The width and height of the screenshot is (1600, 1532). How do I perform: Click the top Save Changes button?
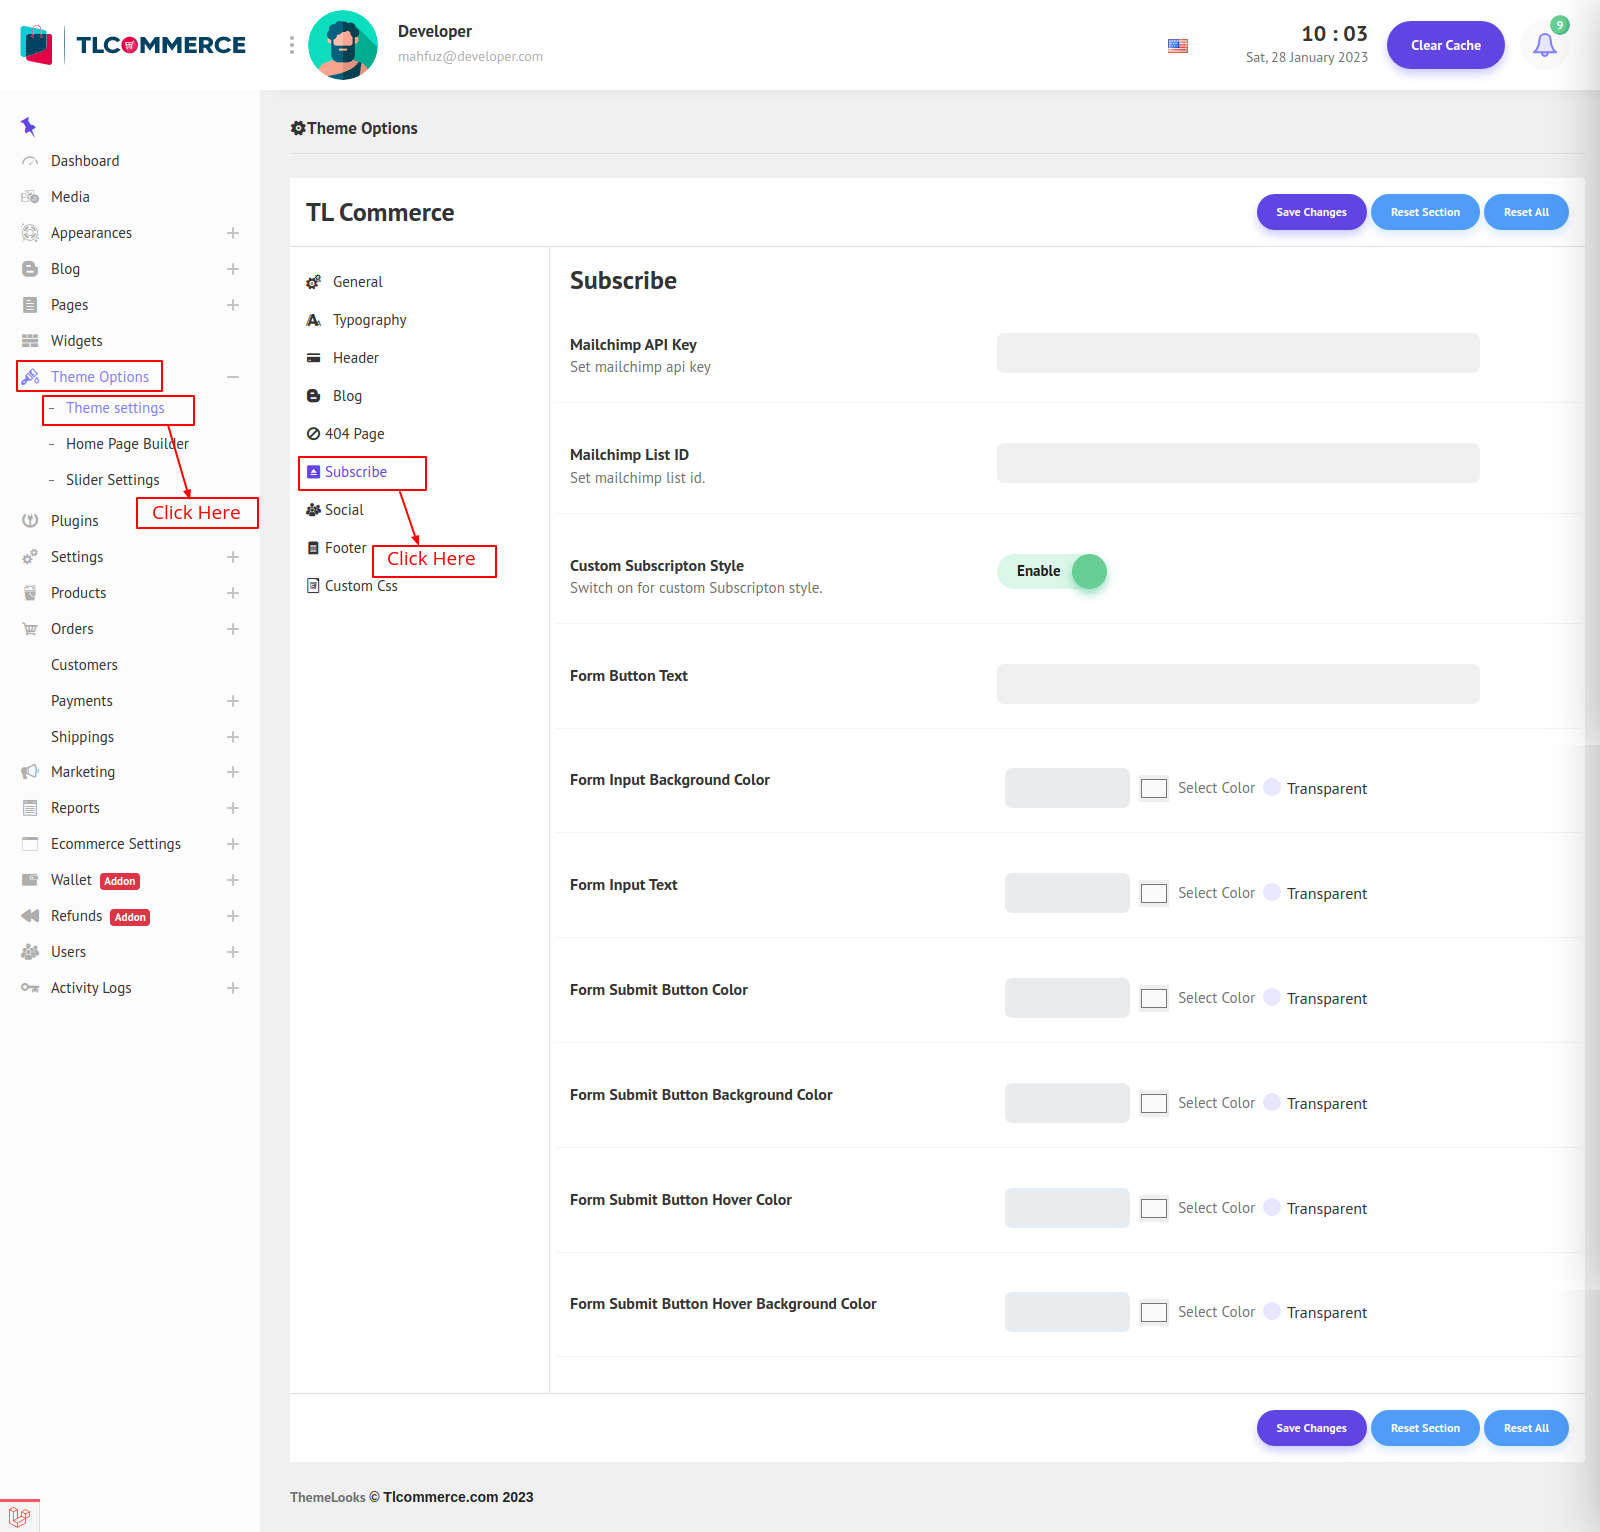click(x=1311, y=212)
